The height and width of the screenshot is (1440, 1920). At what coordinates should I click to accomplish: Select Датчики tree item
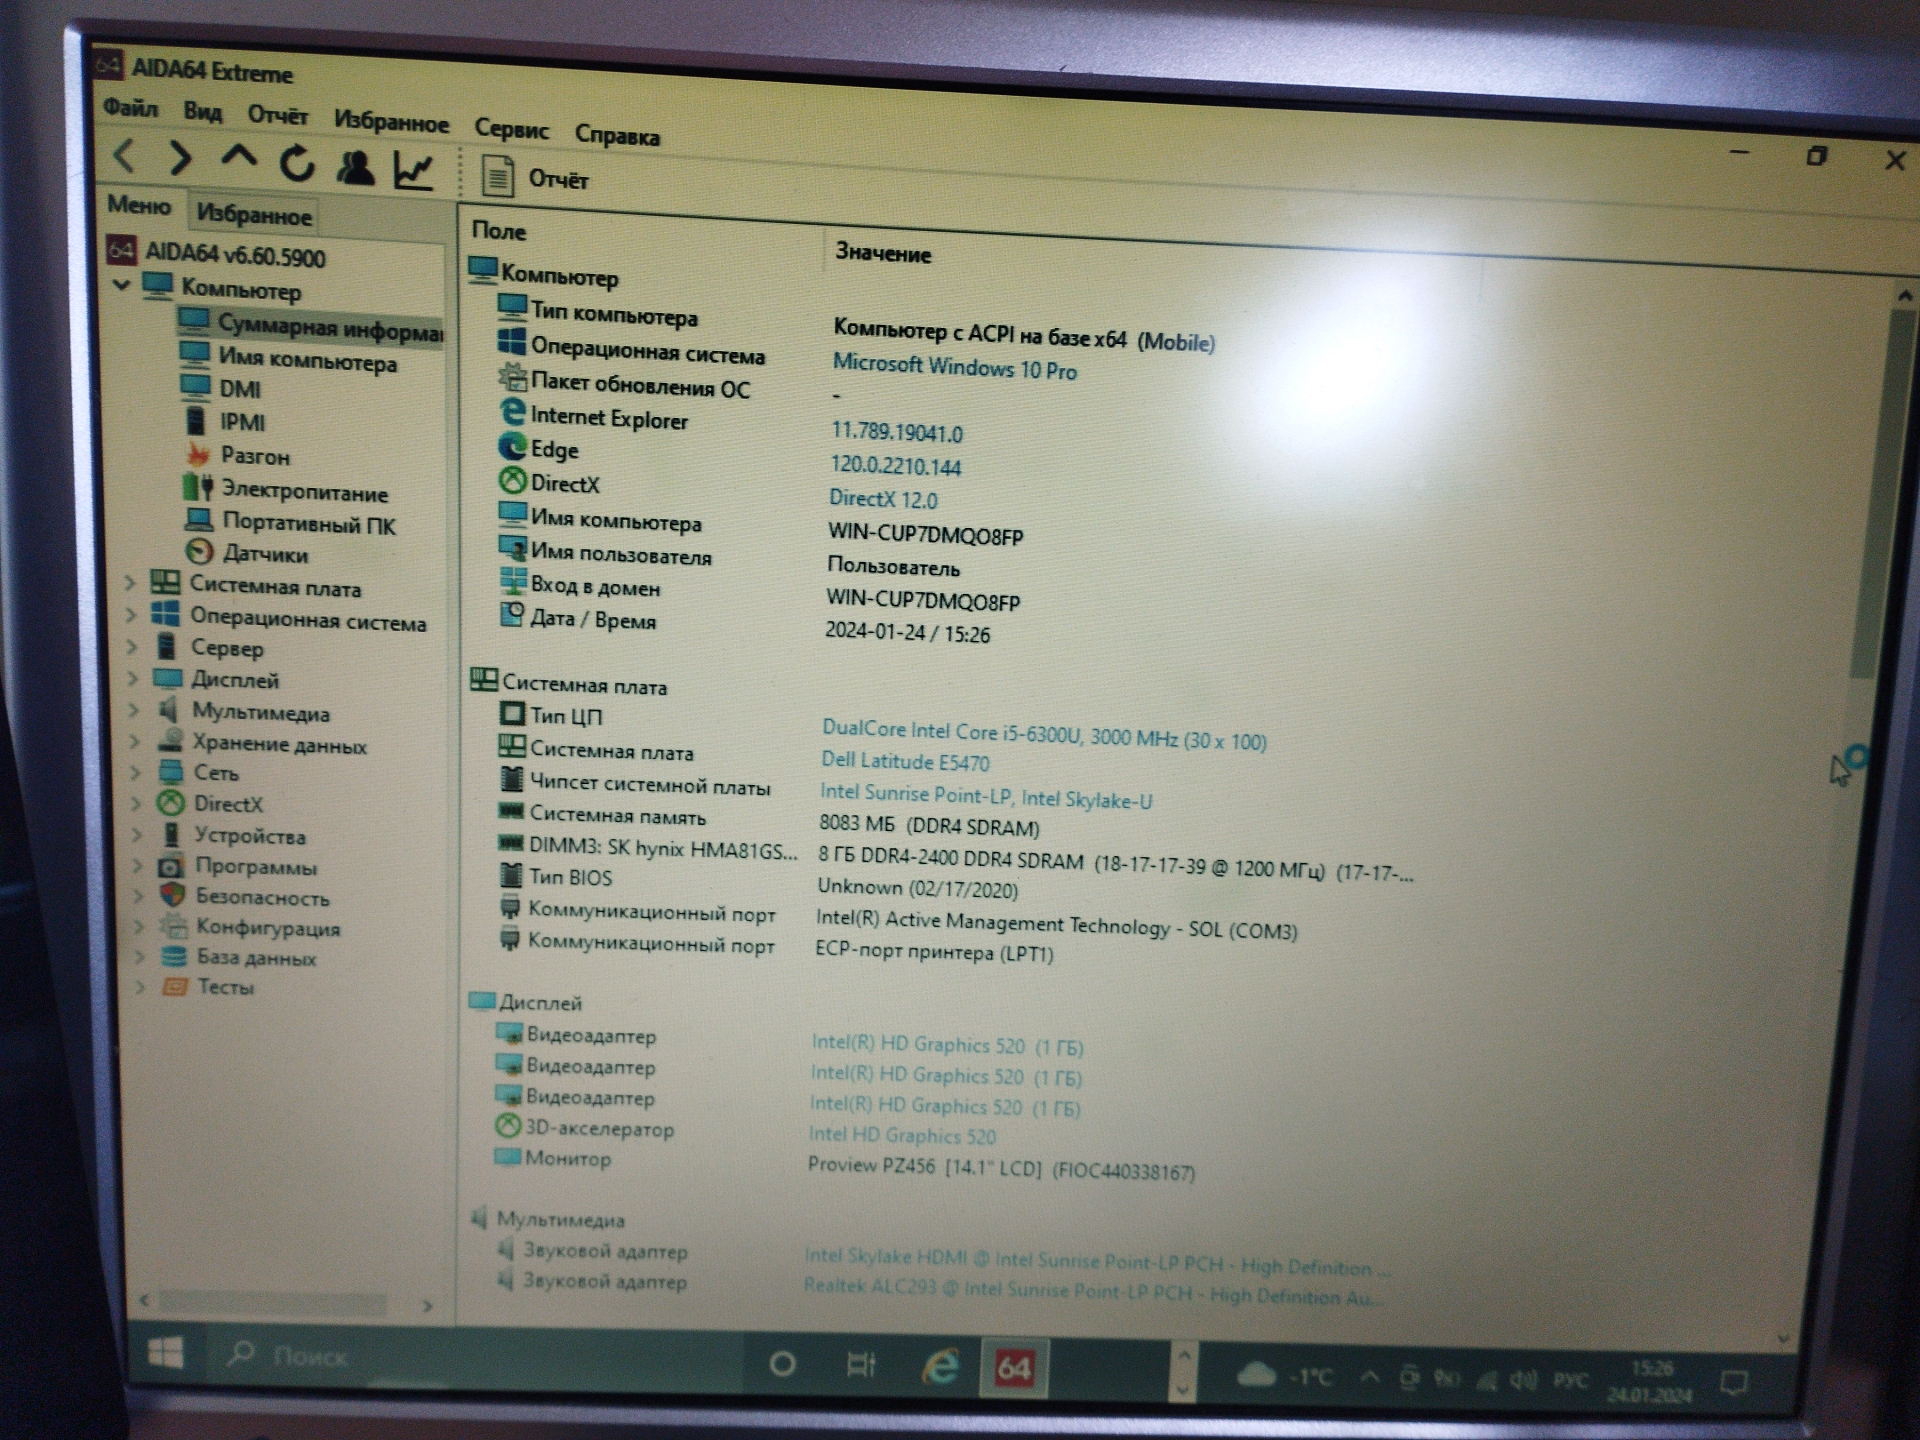tap(247, 553)
